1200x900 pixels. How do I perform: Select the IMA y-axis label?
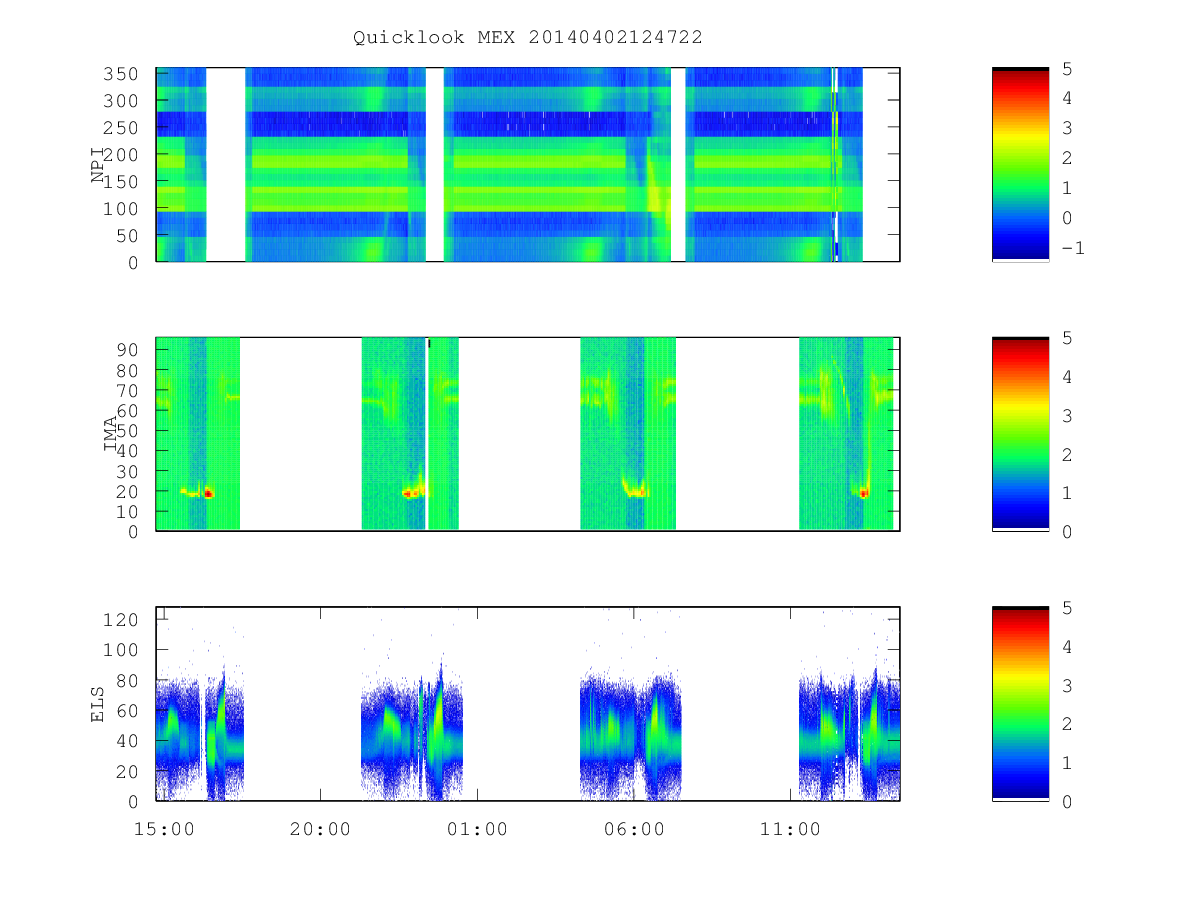coord(112,434)
